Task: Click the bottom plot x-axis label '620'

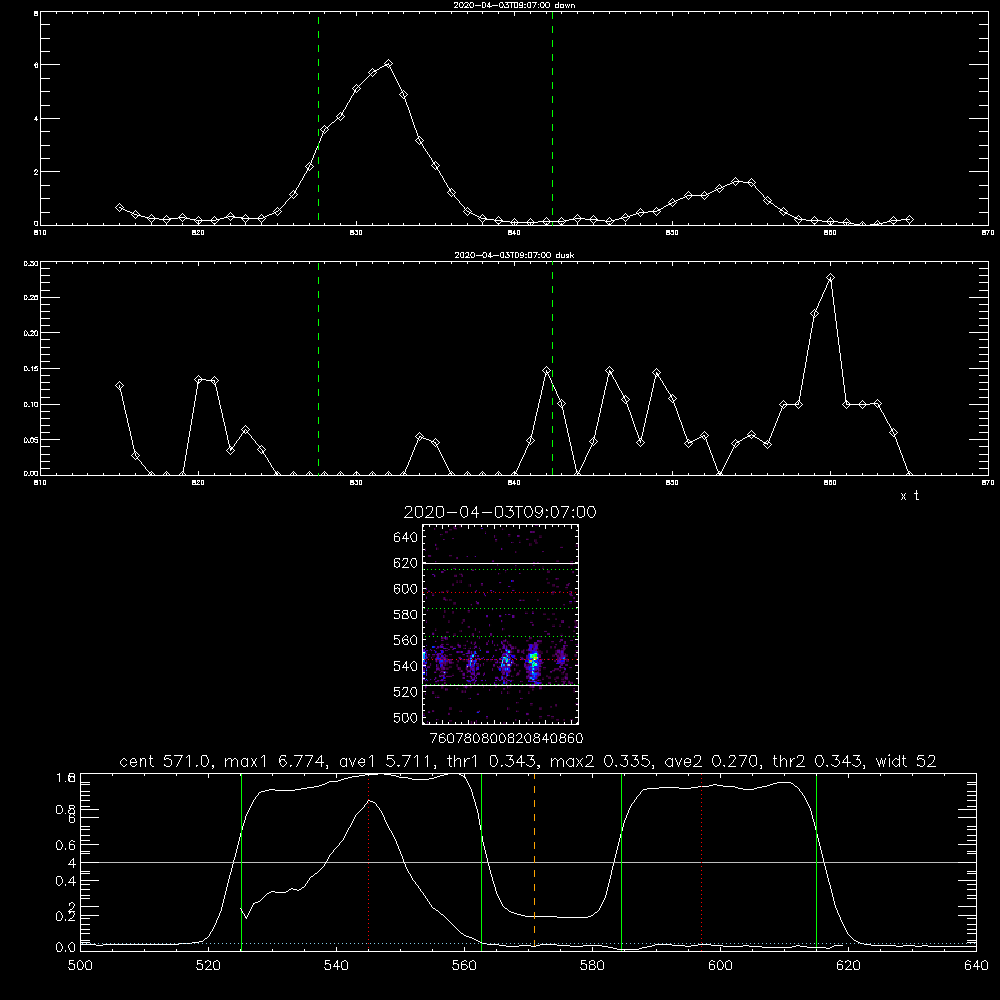Action: tap(848, 966)
